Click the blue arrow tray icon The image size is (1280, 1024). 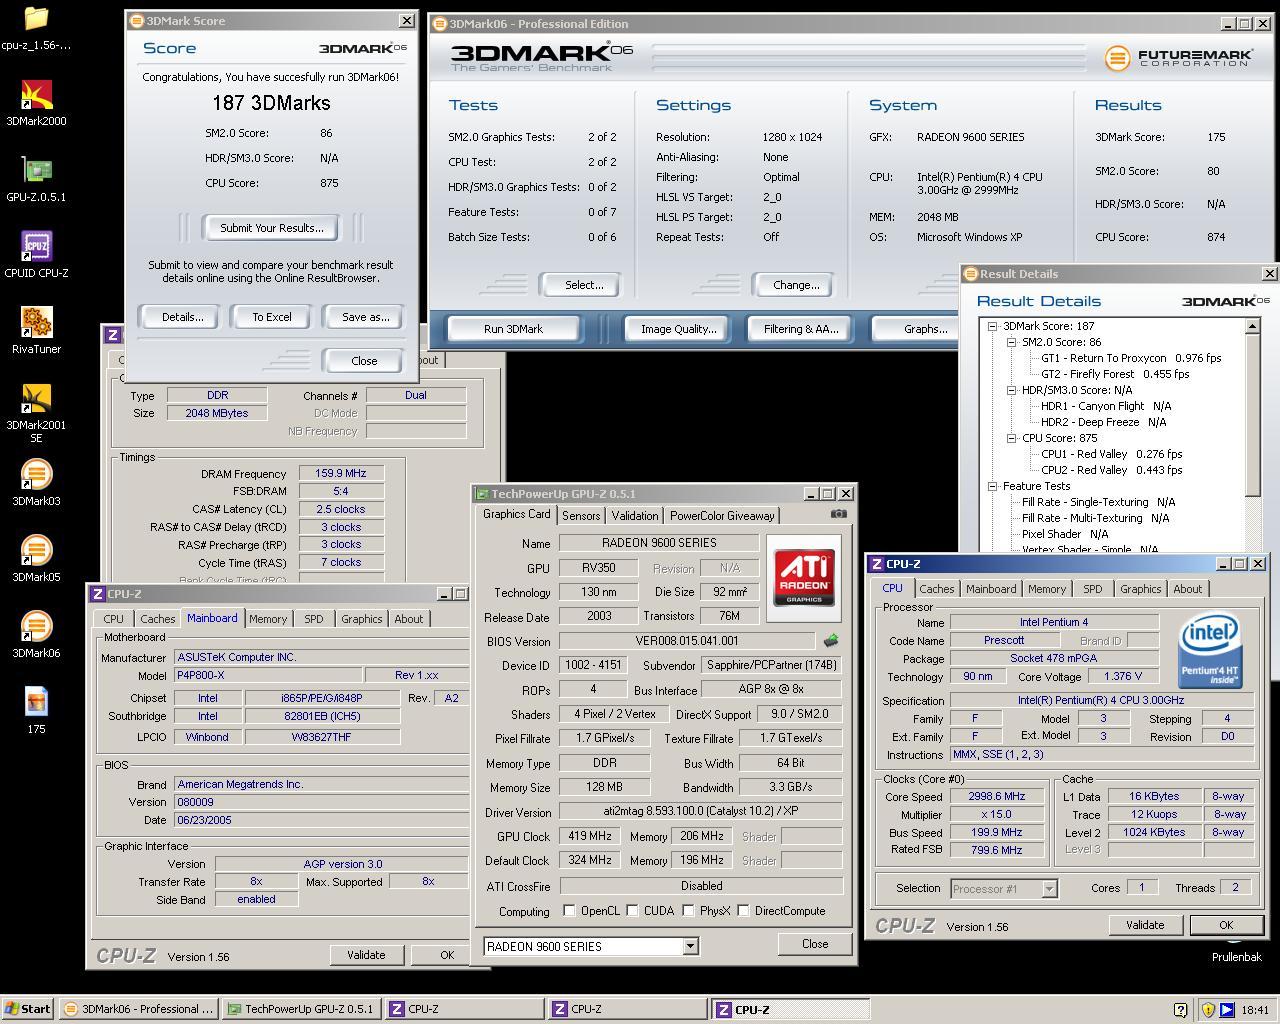[1226, 1010]
